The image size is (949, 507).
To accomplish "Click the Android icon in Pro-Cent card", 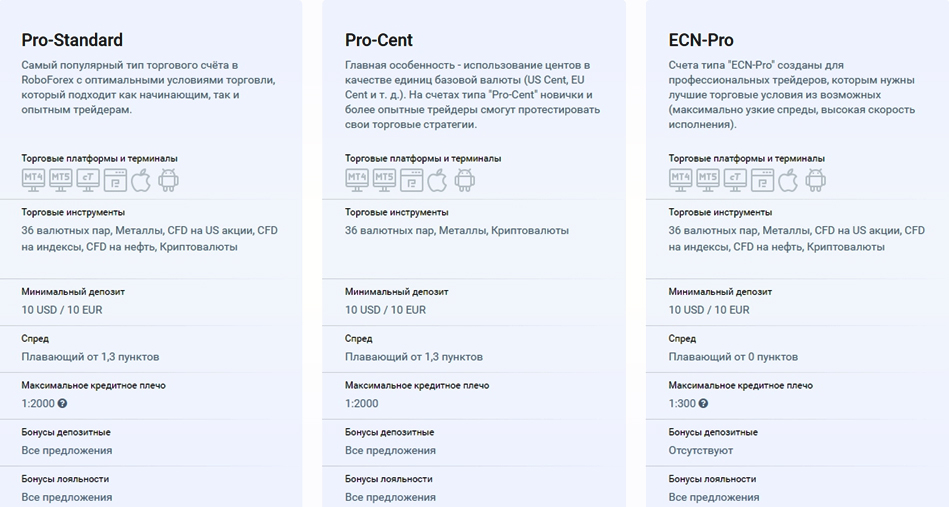I will (x=465, y=180).
